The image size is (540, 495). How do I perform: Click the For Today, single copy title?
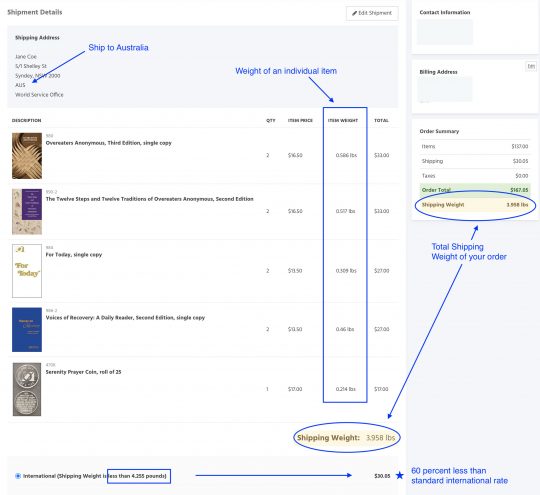pos(74,255)
